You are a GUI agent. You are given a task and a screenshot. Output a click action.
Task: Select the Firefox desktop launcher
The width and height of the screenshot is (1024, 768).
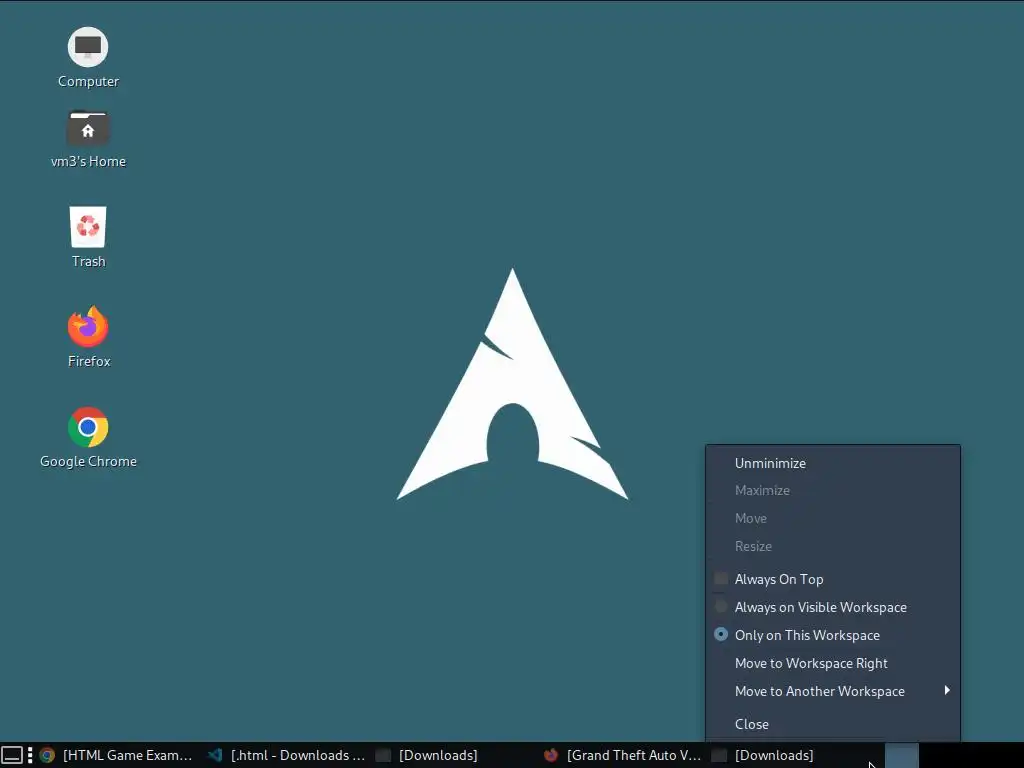pyautogui.click(x=88, y=337)
